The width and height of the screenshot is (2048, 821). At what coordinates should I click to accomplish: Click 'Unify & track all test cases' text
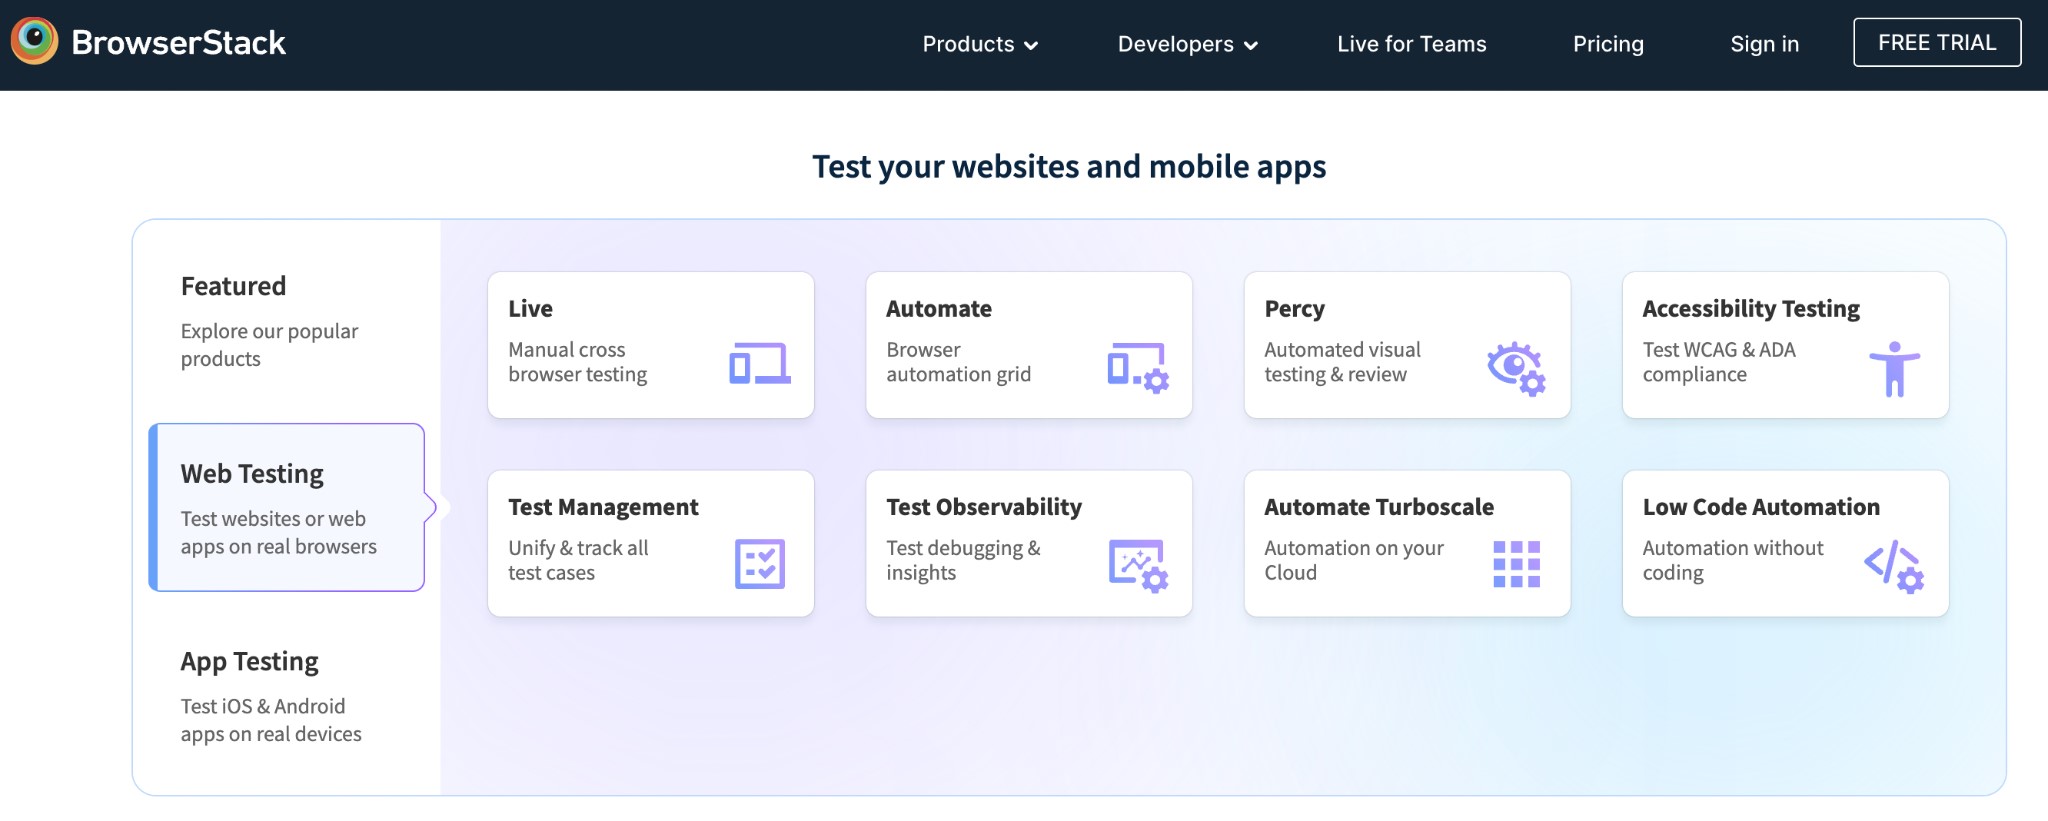[578, 560]
